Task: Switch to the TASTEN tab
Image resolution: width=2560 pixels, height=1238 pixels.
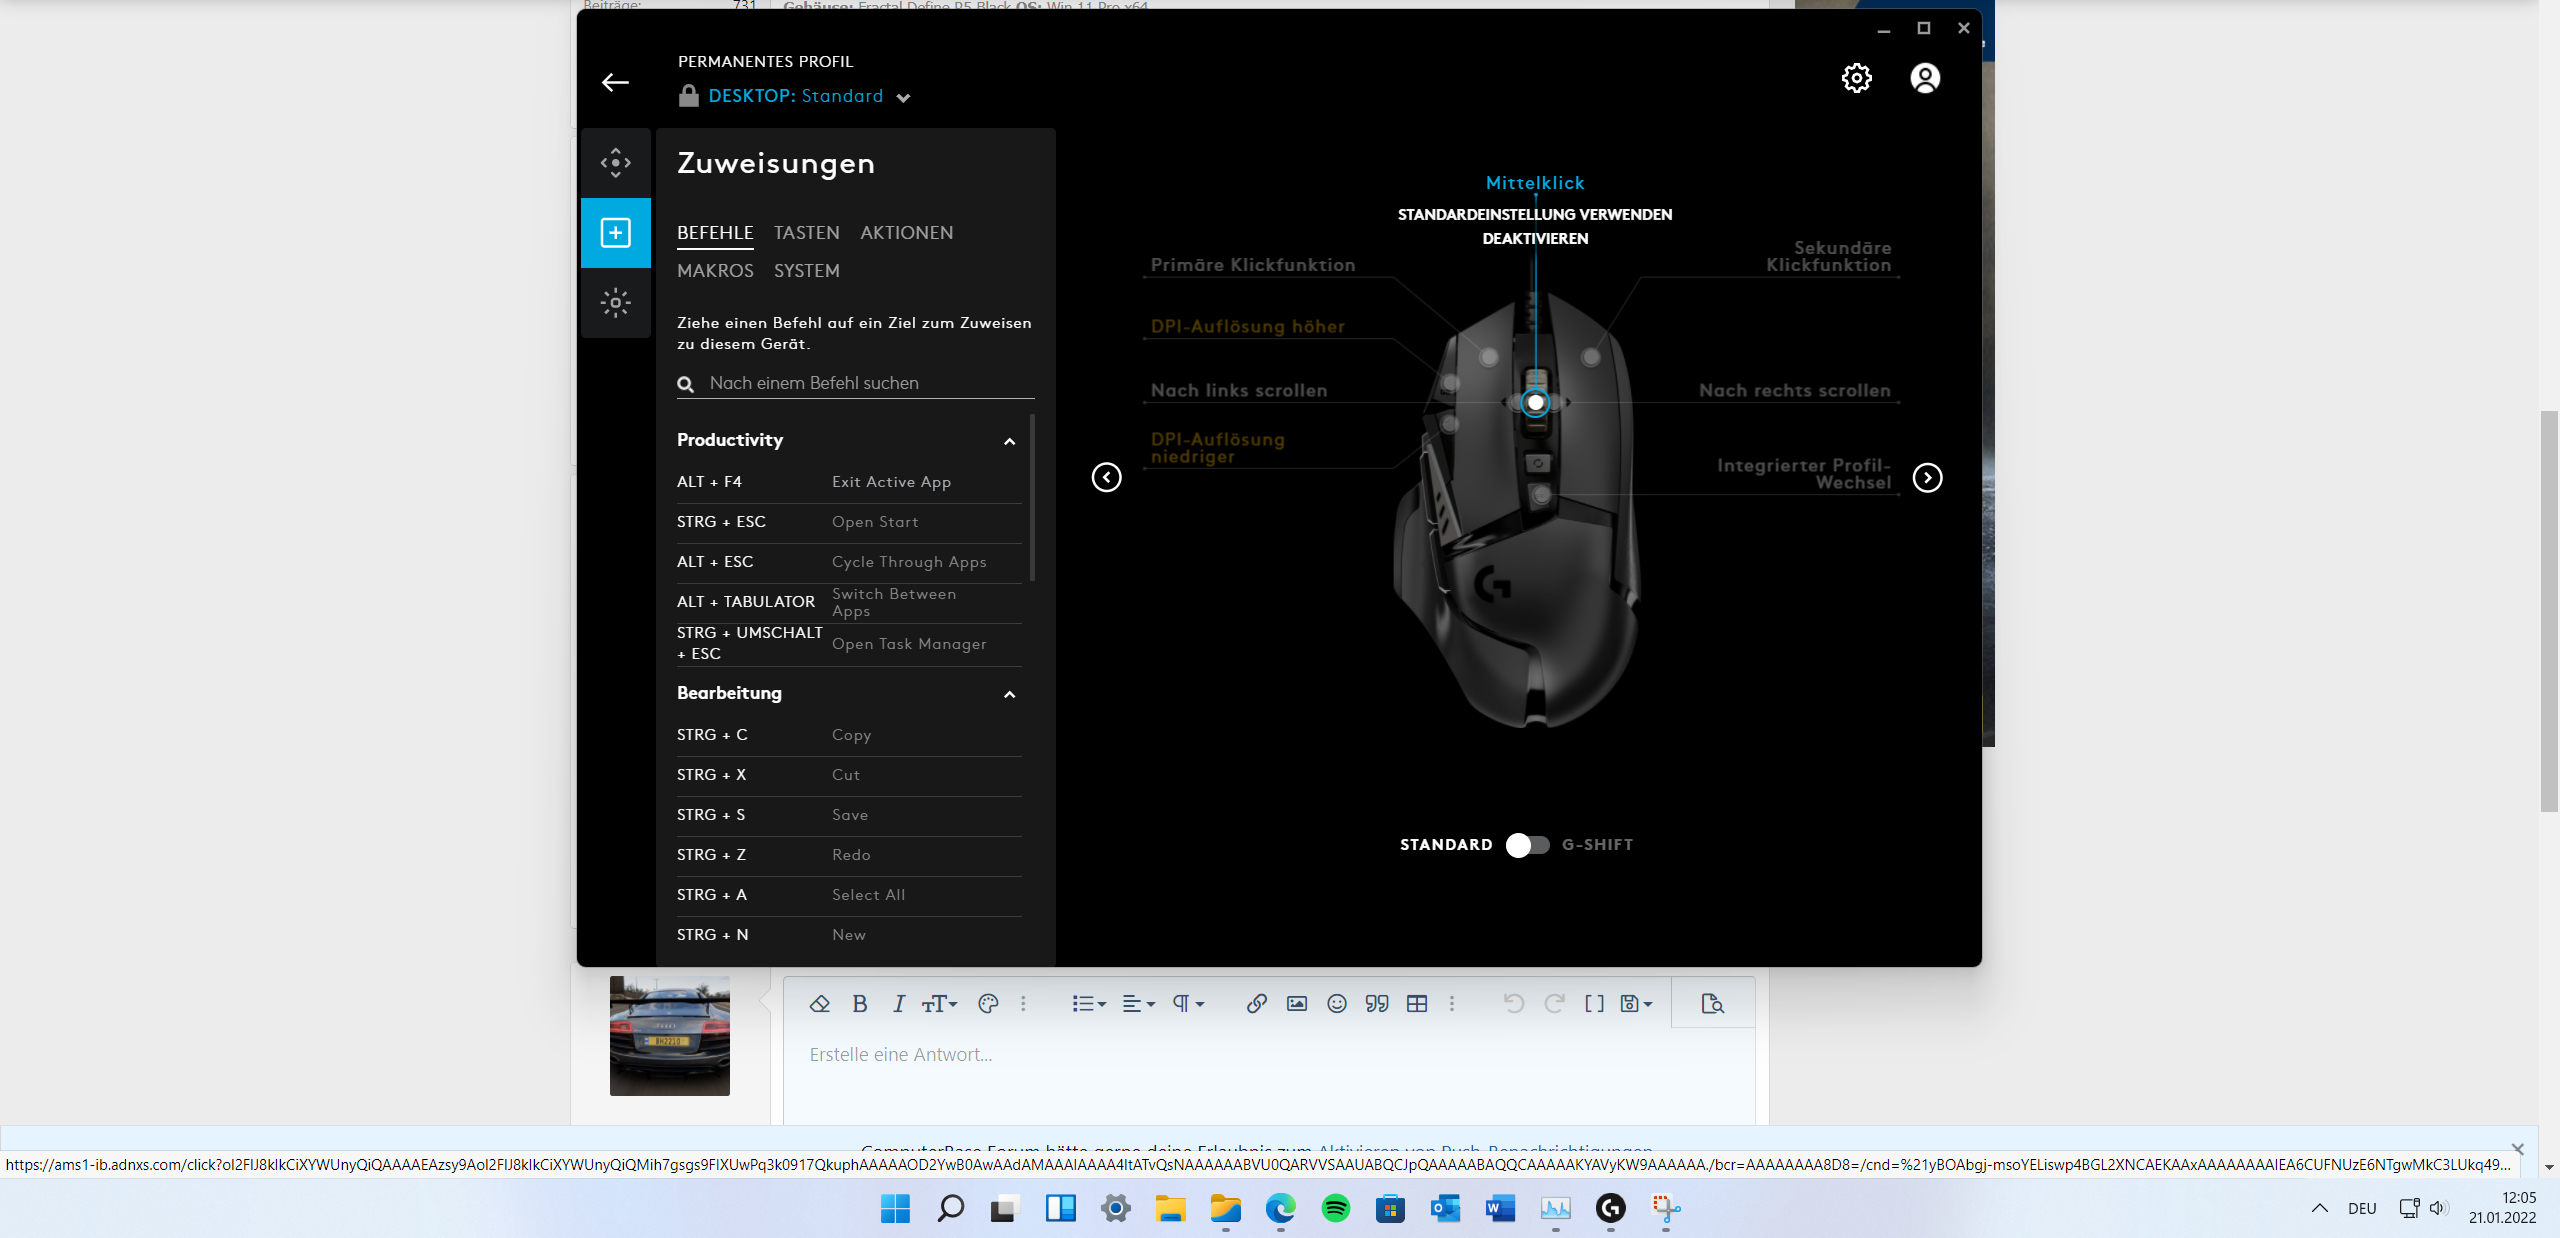Action: (x=806, y=233)
